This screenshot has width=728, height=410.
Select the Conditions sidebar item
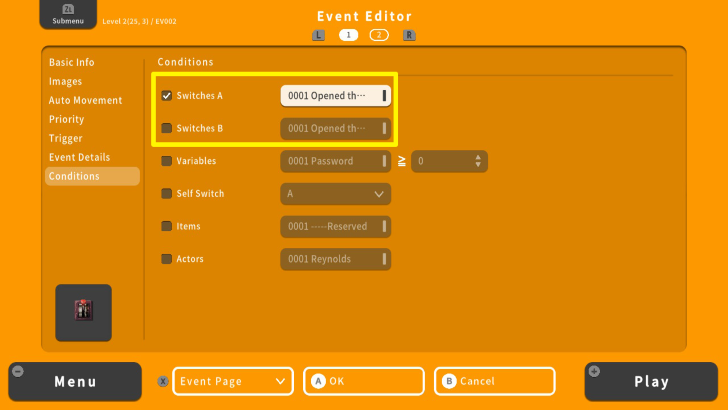(92, 176)
